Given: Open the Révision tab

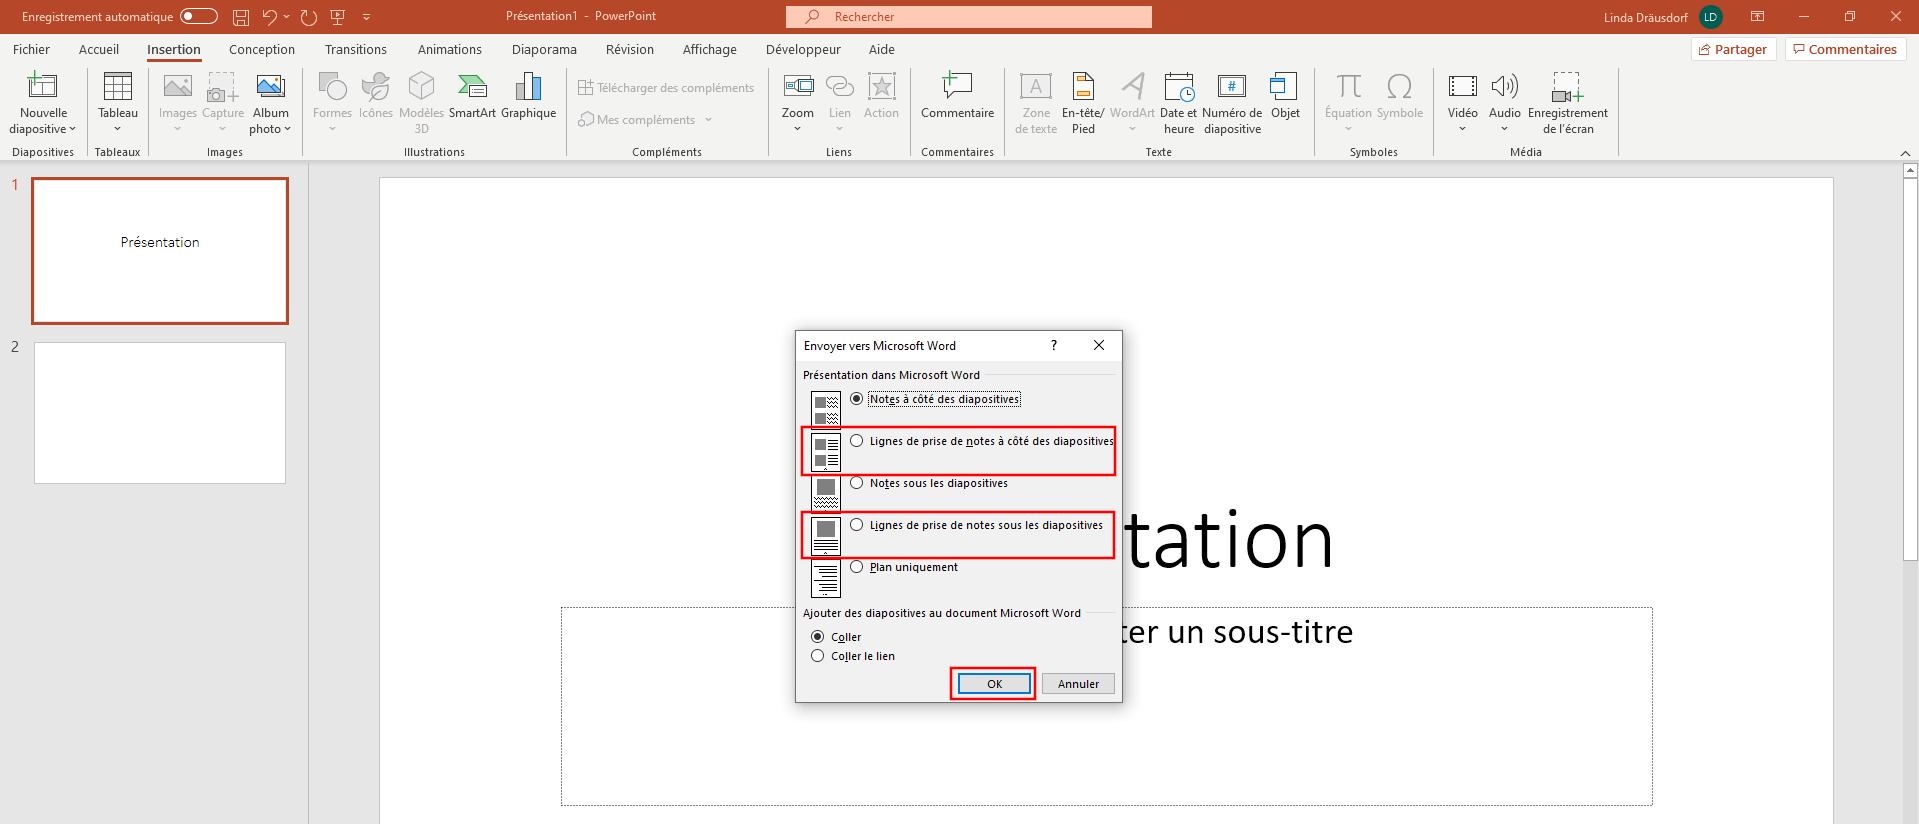Looking at the screenshot, I should [x=630, y=49].
